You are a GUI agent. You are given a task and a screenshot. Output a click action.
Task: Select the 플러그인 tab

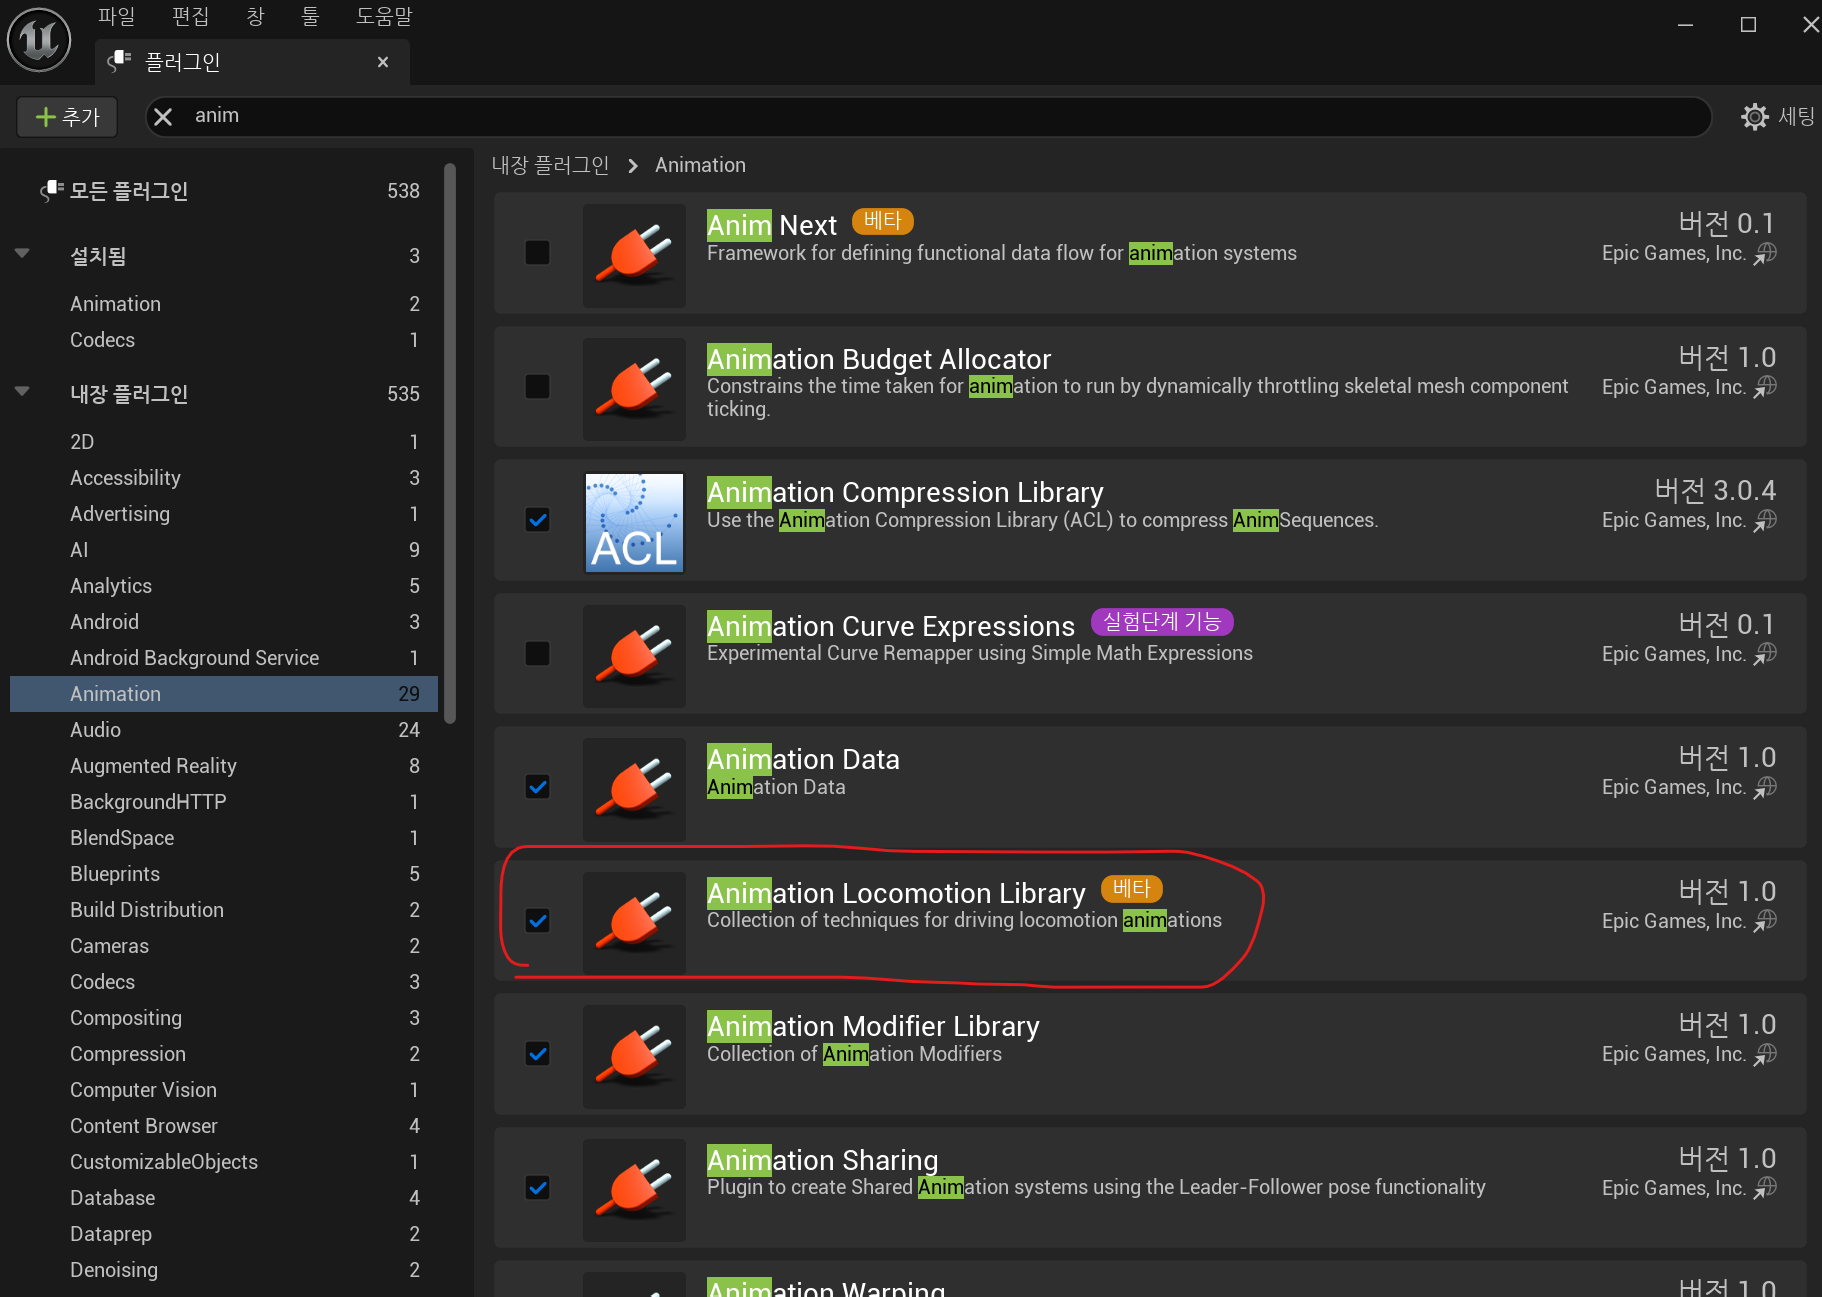(252, 62)
